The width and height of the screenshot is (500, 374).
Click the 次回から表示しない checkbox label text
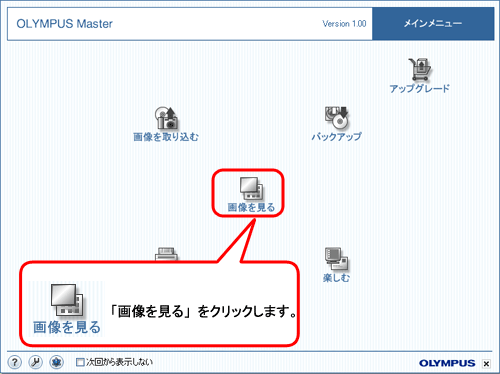point(119,362)
